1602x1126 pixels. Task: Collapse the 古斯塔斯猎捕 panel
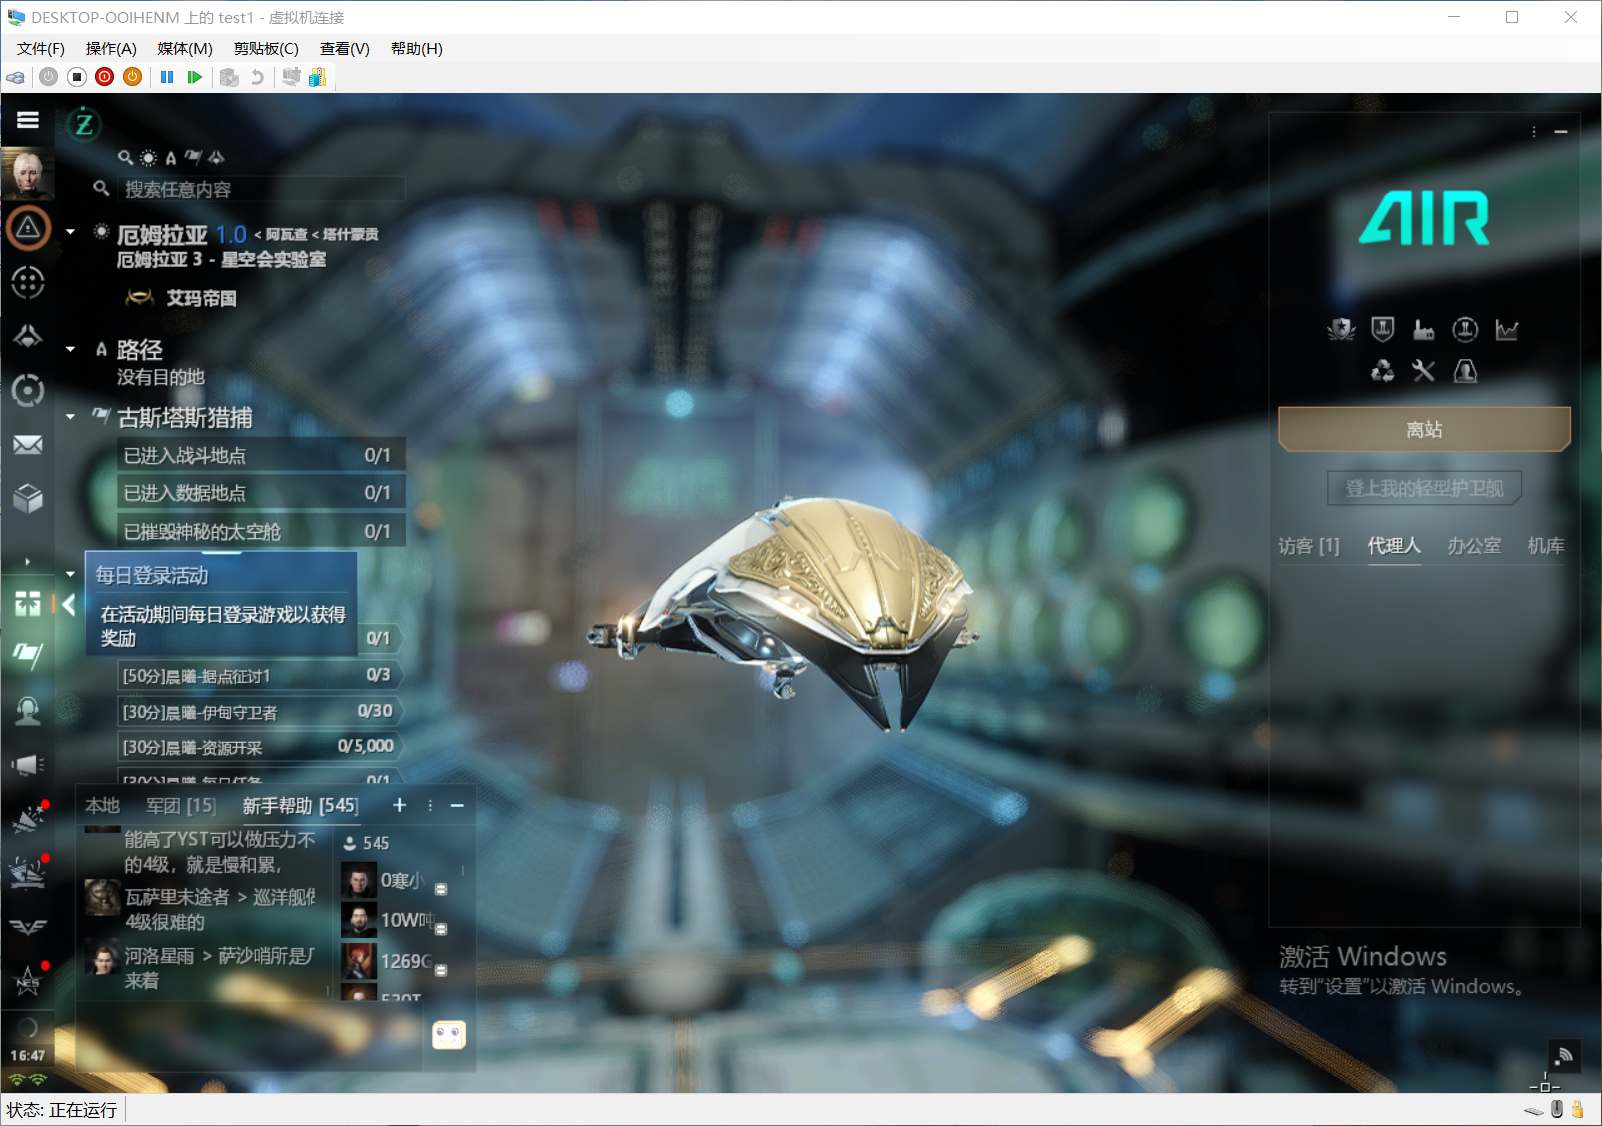pos(70,416)
